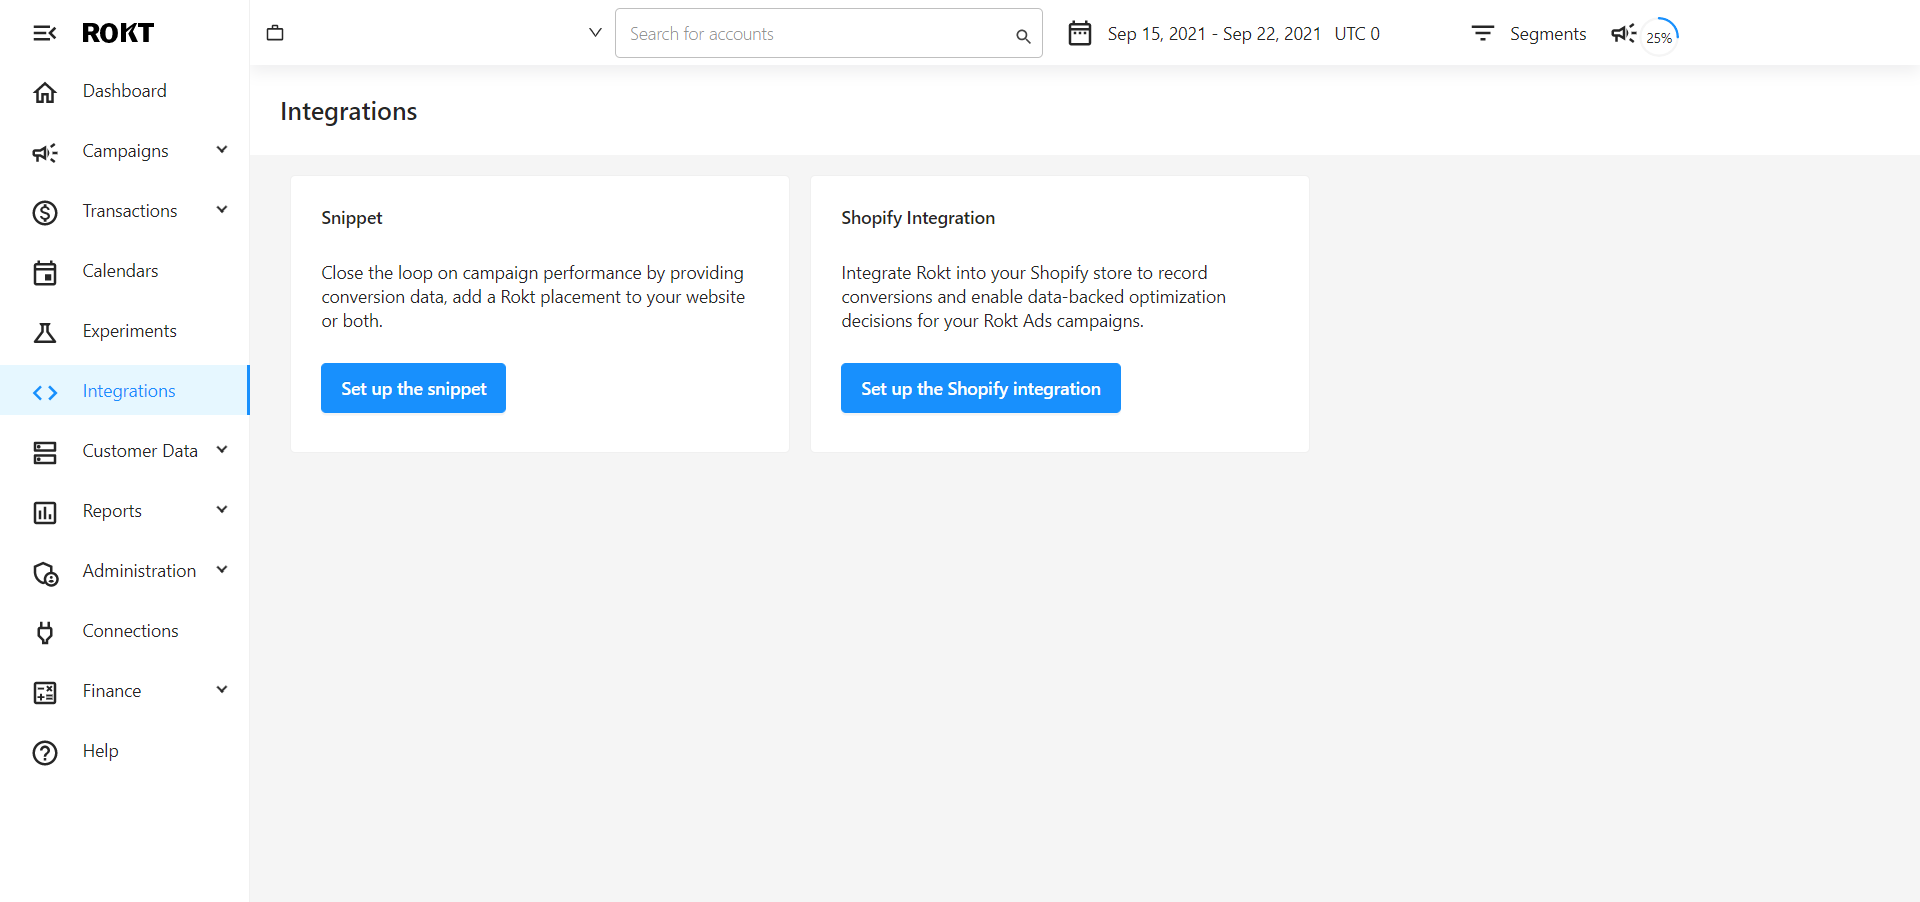Click the briefcase account icon in header
Image resolution: width=1920 pixels, height=902 pixels.
click(275, 33)
